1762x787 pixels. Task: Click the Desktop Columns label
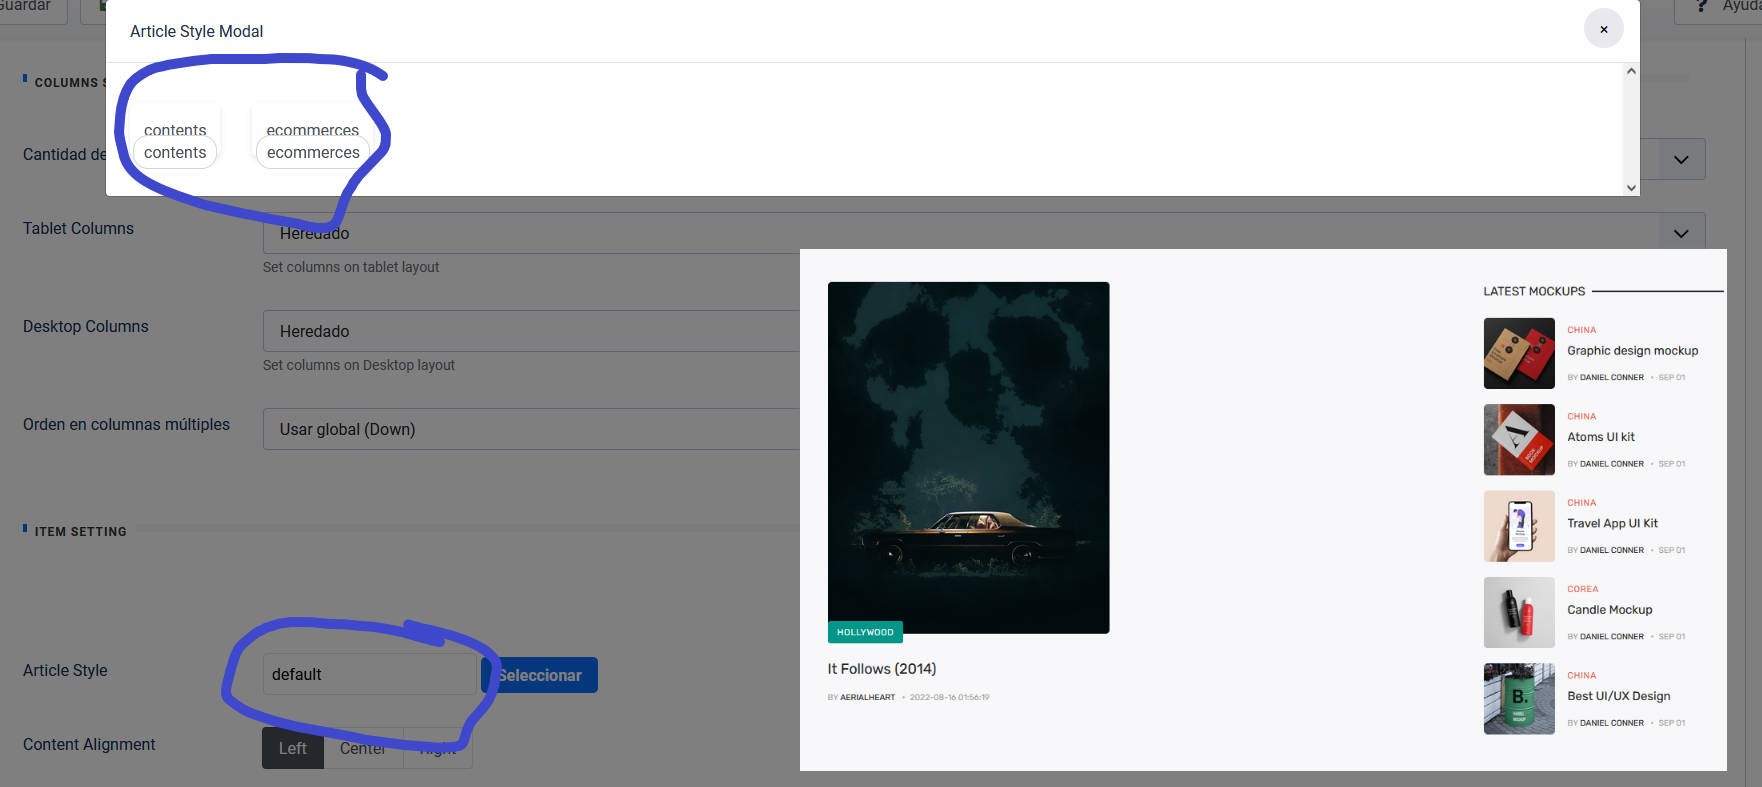pos(86,326)
